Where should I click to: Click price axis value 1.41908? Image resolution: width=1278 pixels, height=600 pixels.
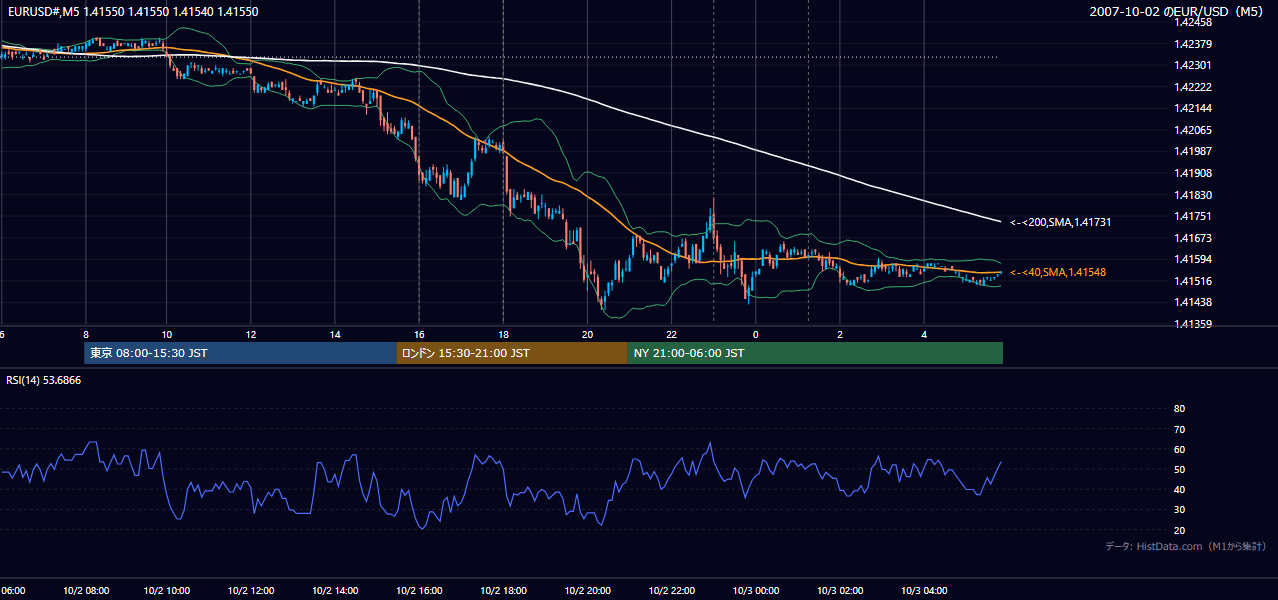click(x=1192, y=173)
